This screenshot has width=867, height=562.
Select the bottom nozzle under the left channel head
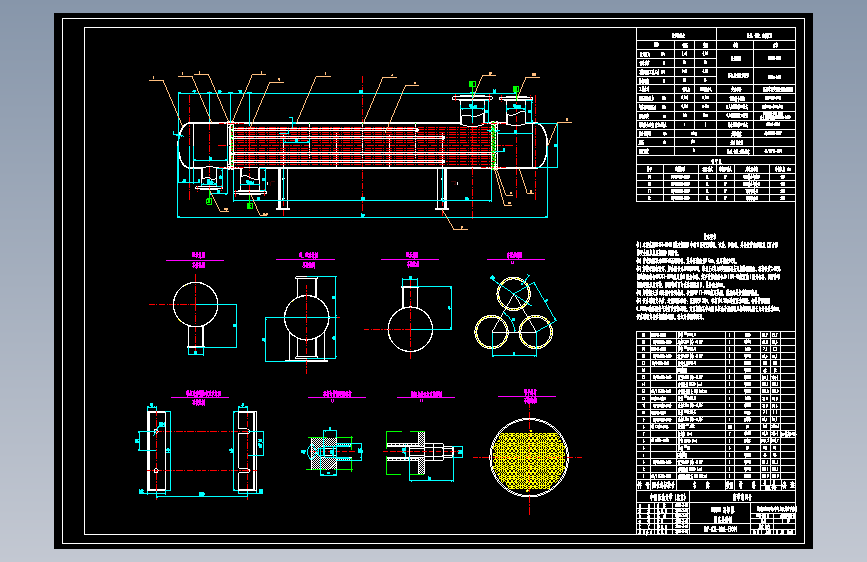209,180
